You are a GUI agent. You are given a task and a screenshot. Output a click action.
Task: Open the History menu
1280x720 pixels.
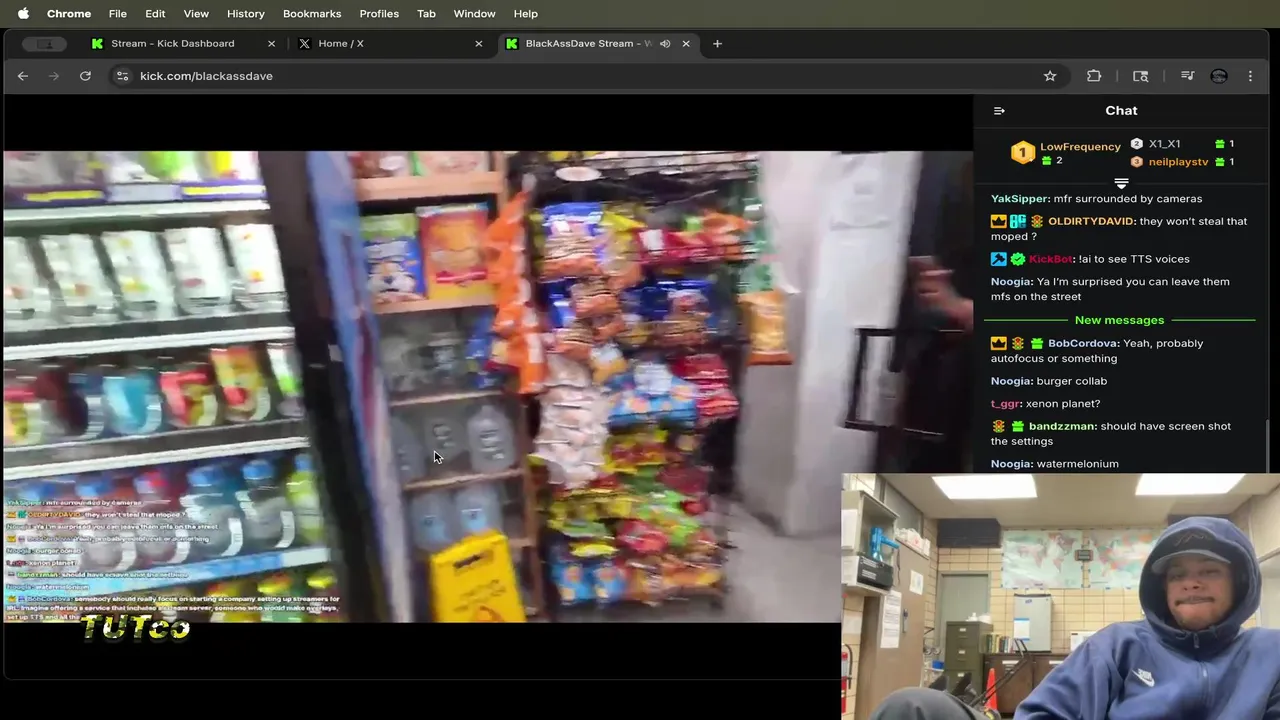click(245, 13)
